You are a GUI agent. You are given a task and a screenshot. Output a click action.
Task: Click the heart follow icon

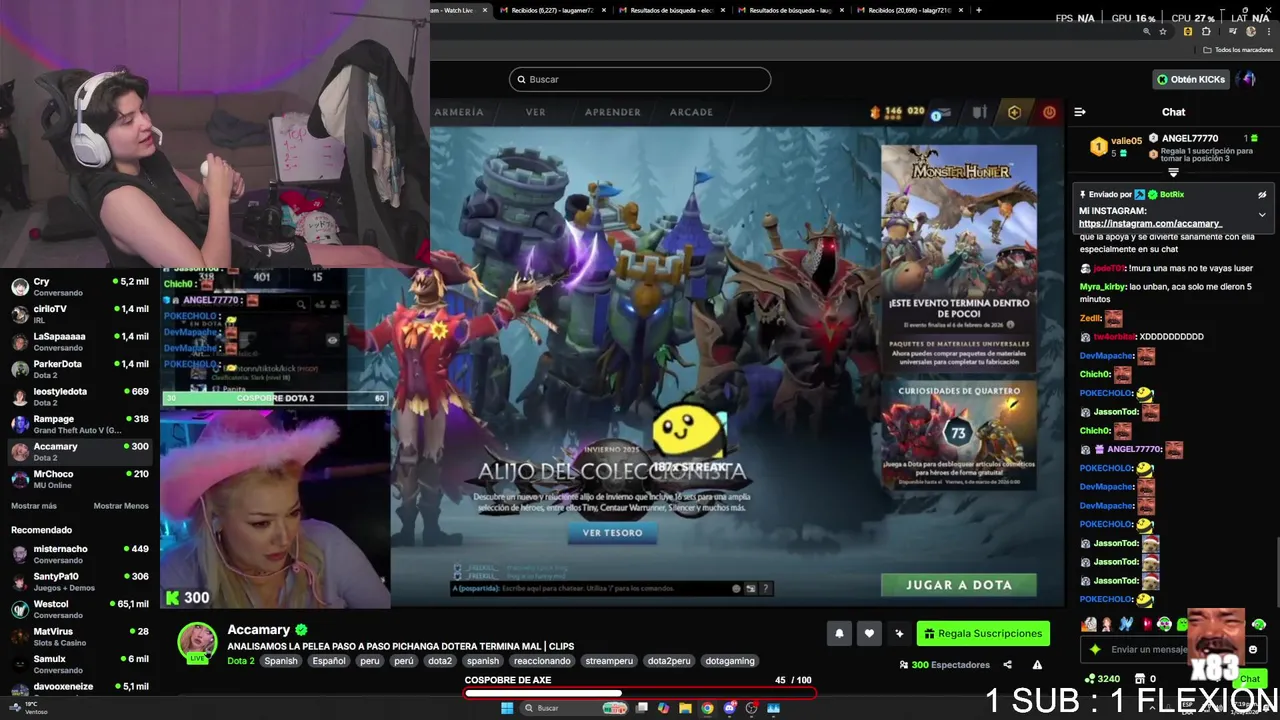coord(869,633)
